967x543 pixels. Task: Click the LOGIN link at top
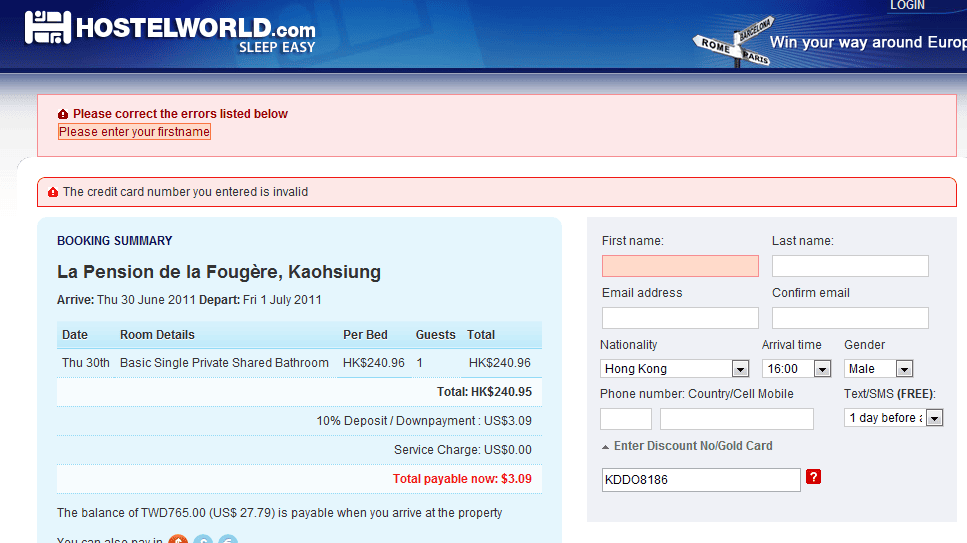pos(907,6)
